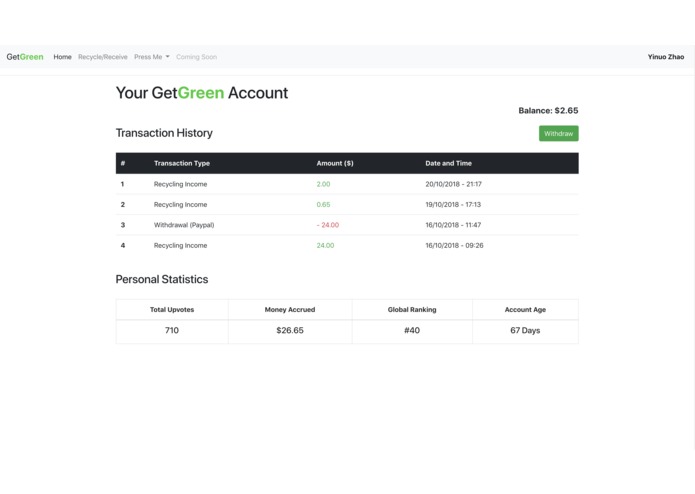Select the Withdrawal (Paypal) row entry
695x494 pixels.
(x=184, y=225)
